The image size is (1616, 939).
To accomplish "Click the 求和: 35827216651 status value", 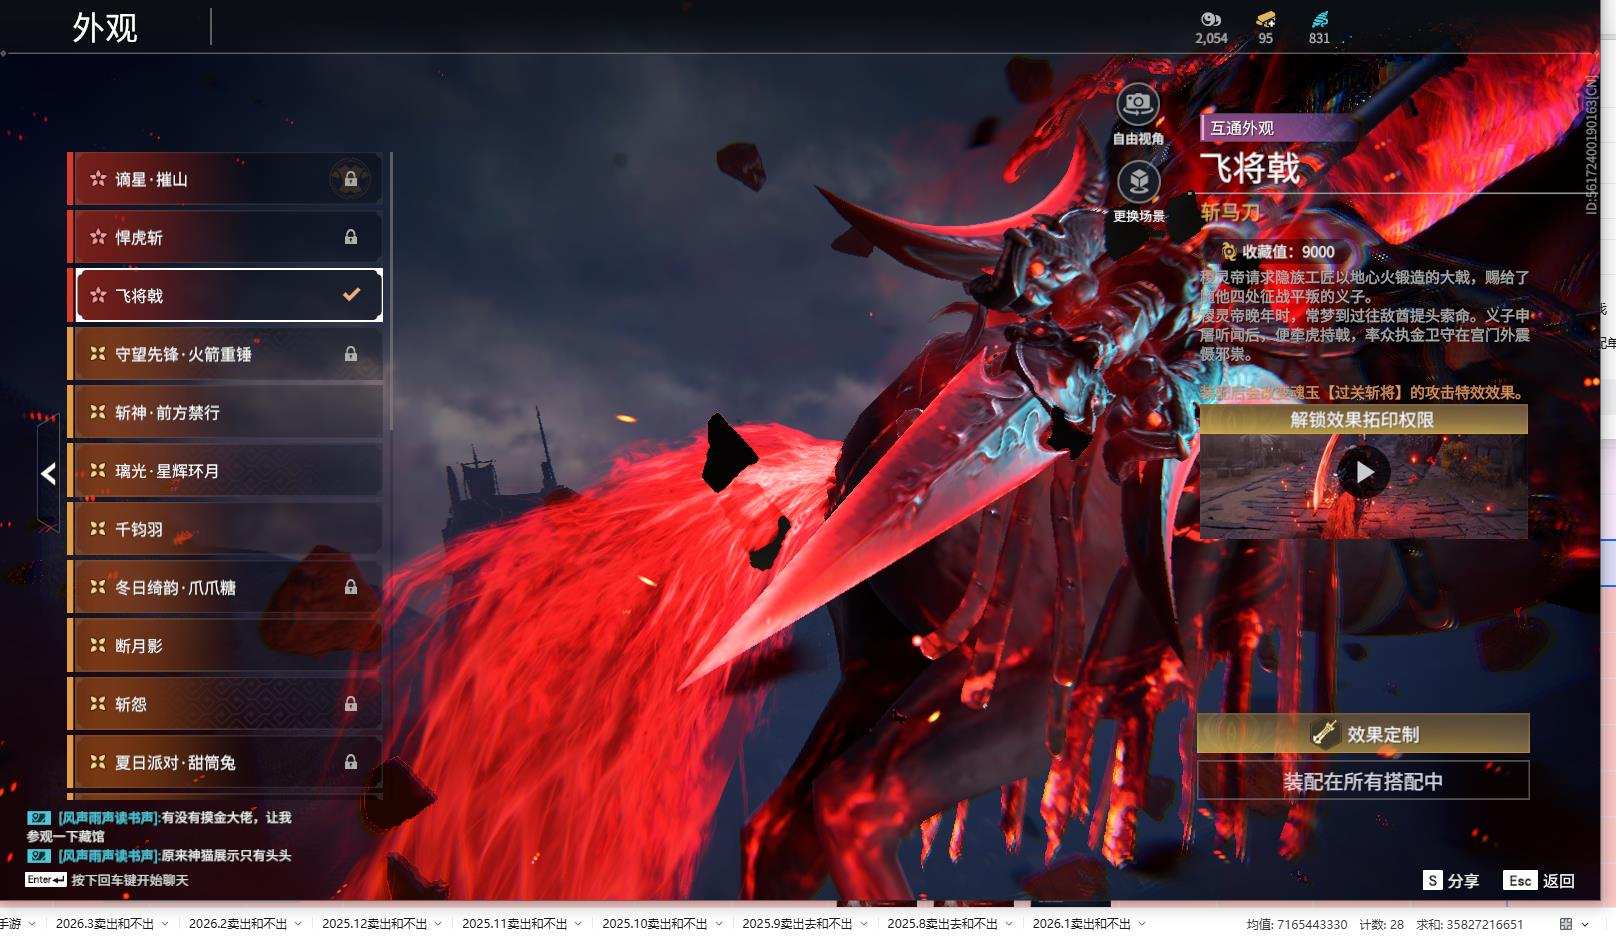I will 1469,924.
